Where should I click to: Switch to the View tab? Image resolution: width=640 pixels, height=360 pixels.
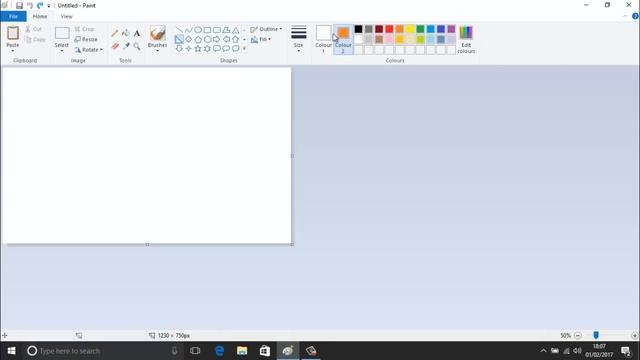point(67,16)
